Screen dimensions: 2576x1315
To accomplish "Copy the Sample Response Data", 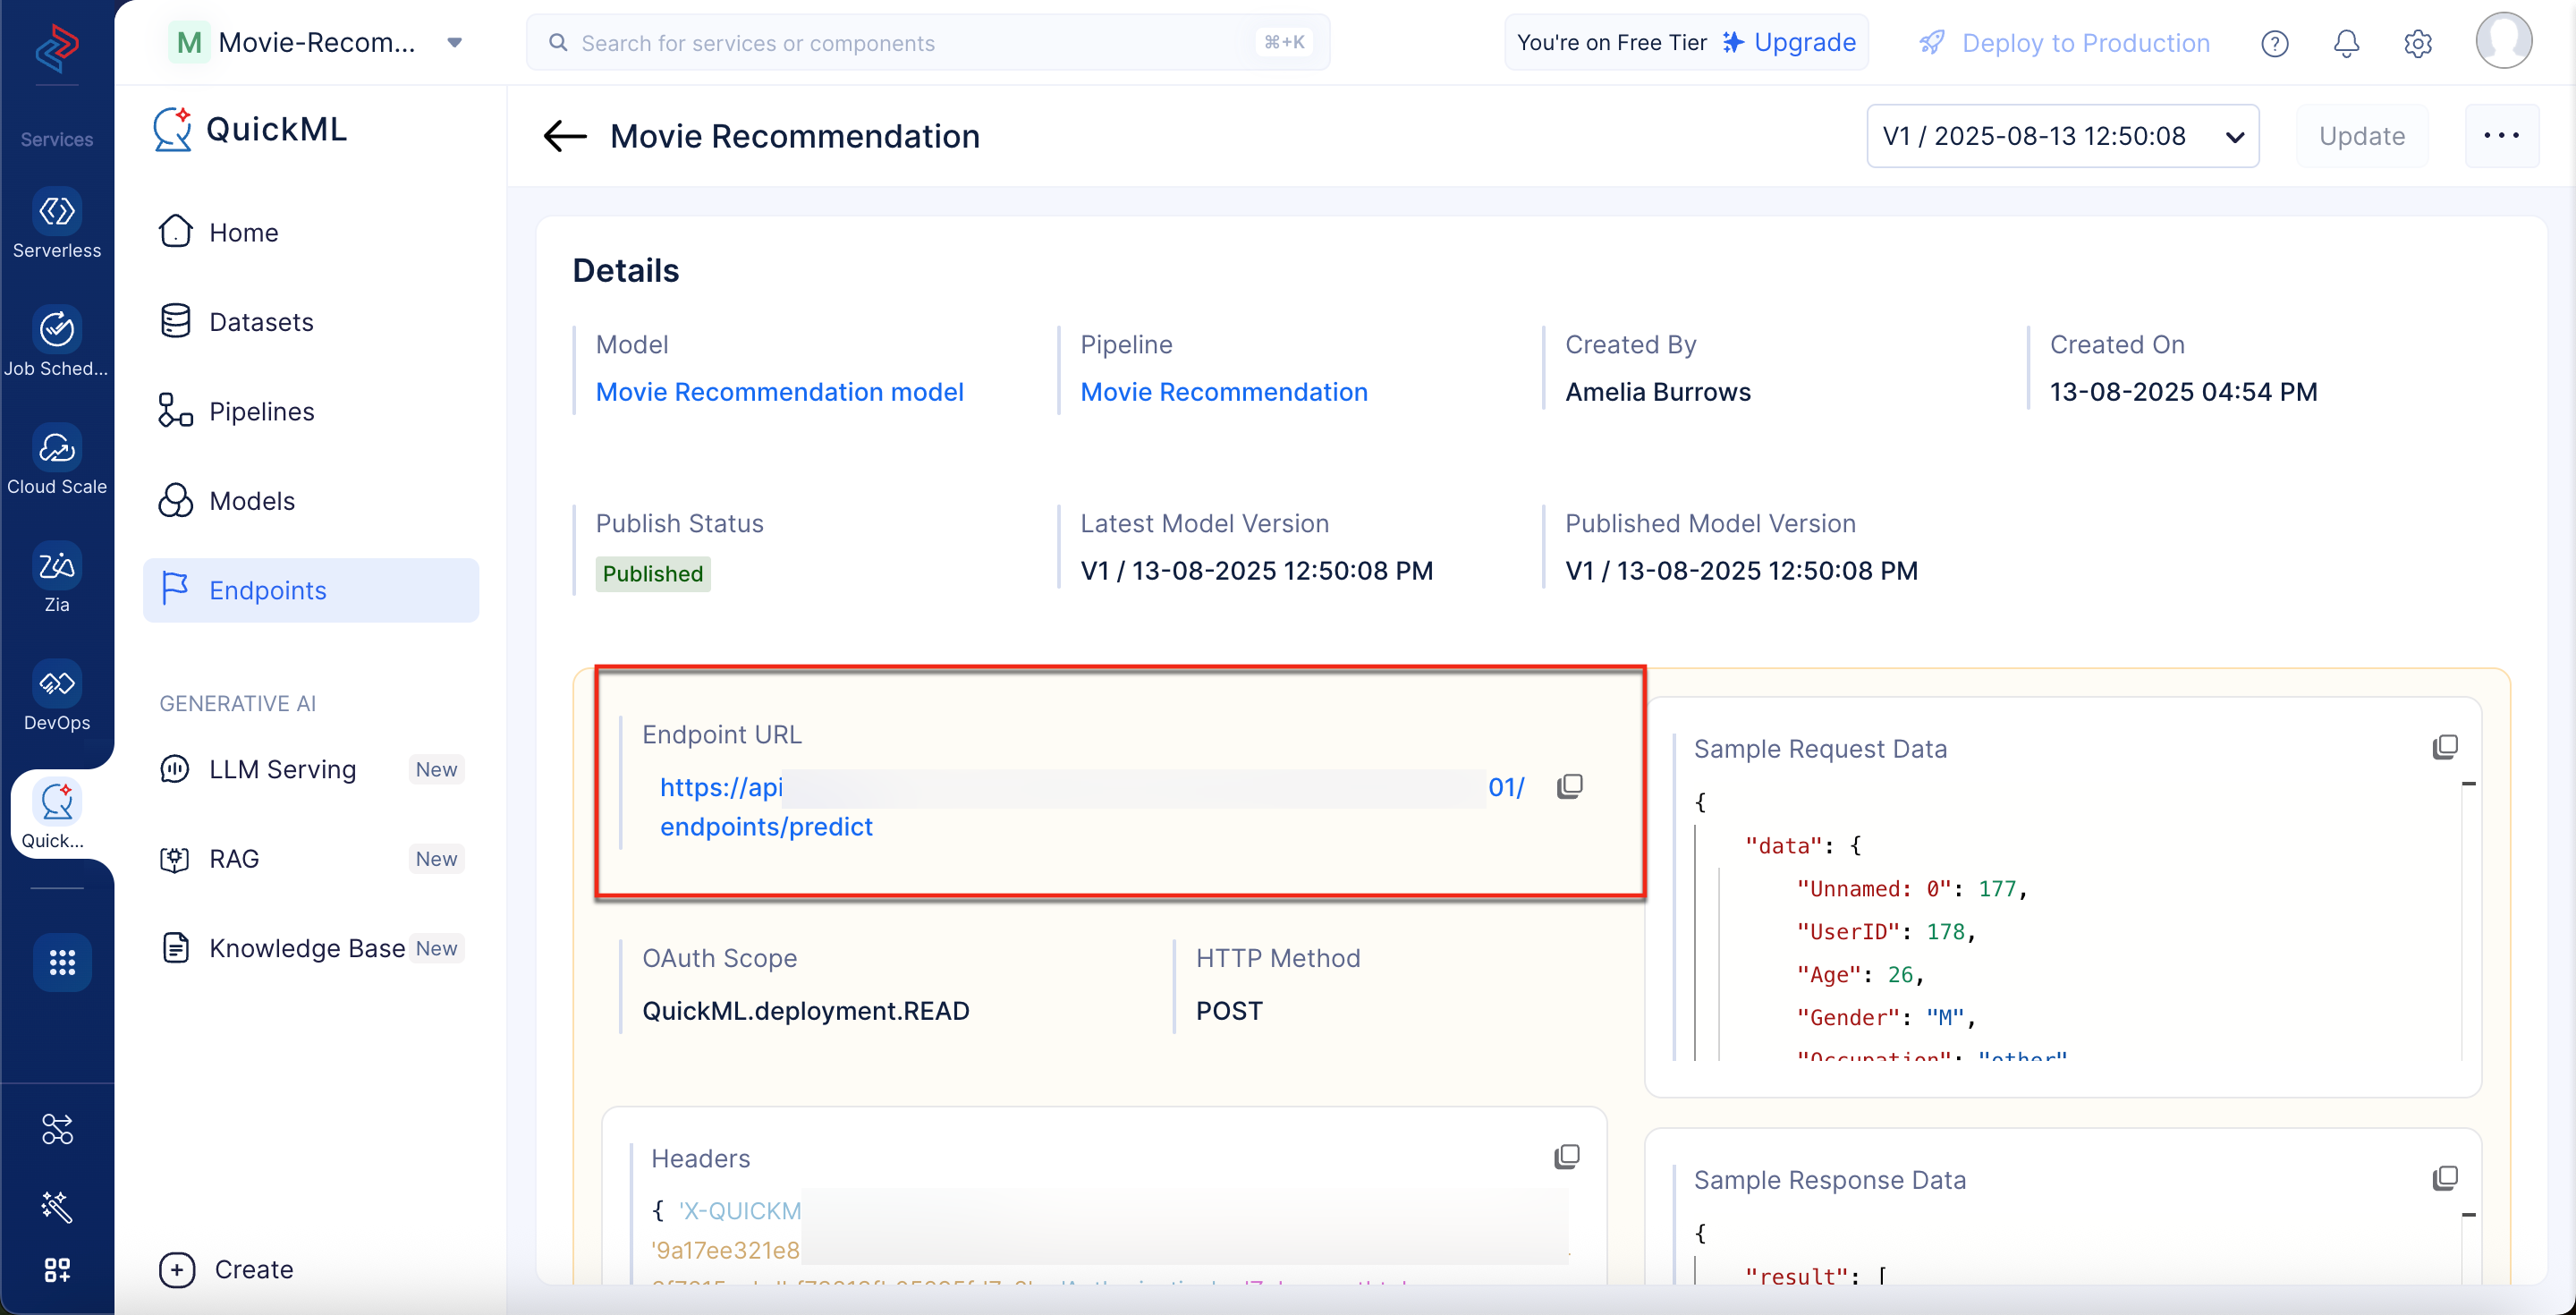I will 2445,1178.
